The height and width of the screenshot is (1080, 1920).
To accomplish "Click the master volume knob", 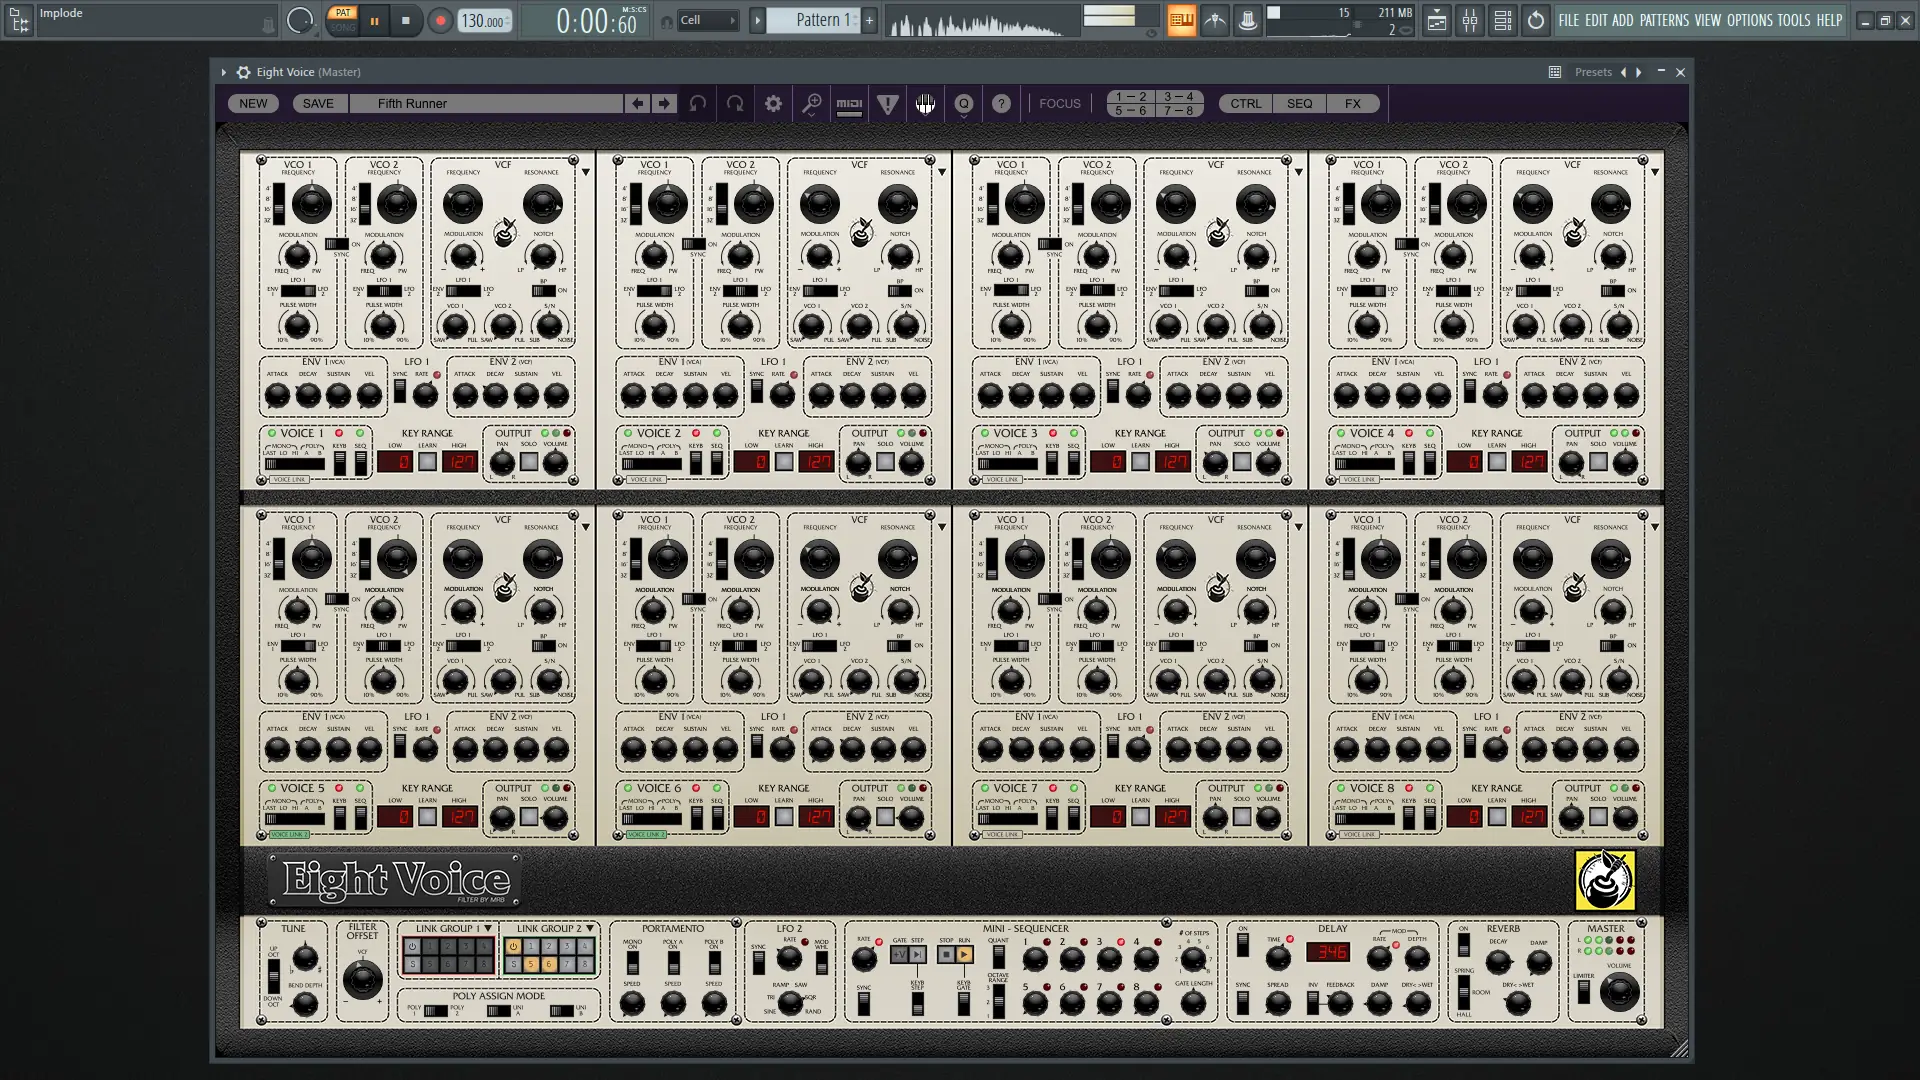I will [x=1619, y=992].
